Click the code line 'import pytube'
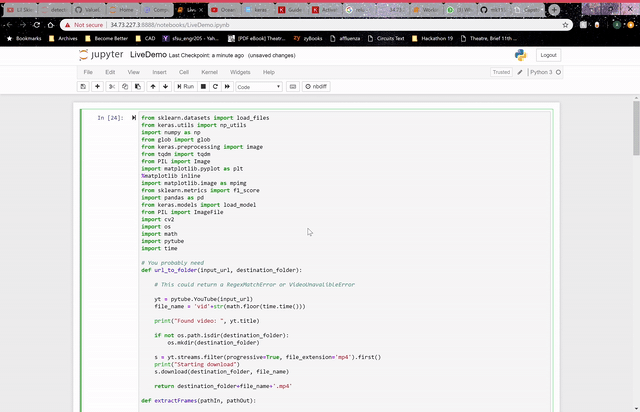The image size is (640, 412). 162,241
